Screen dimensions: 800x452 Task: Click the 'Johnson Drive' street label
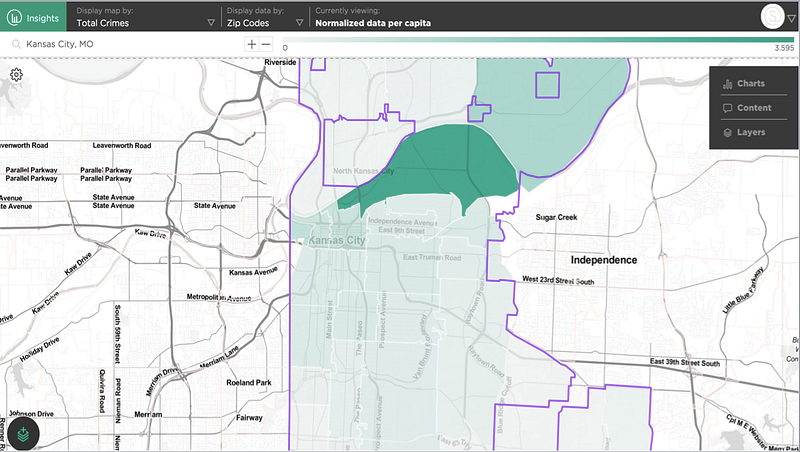point(31,414)
